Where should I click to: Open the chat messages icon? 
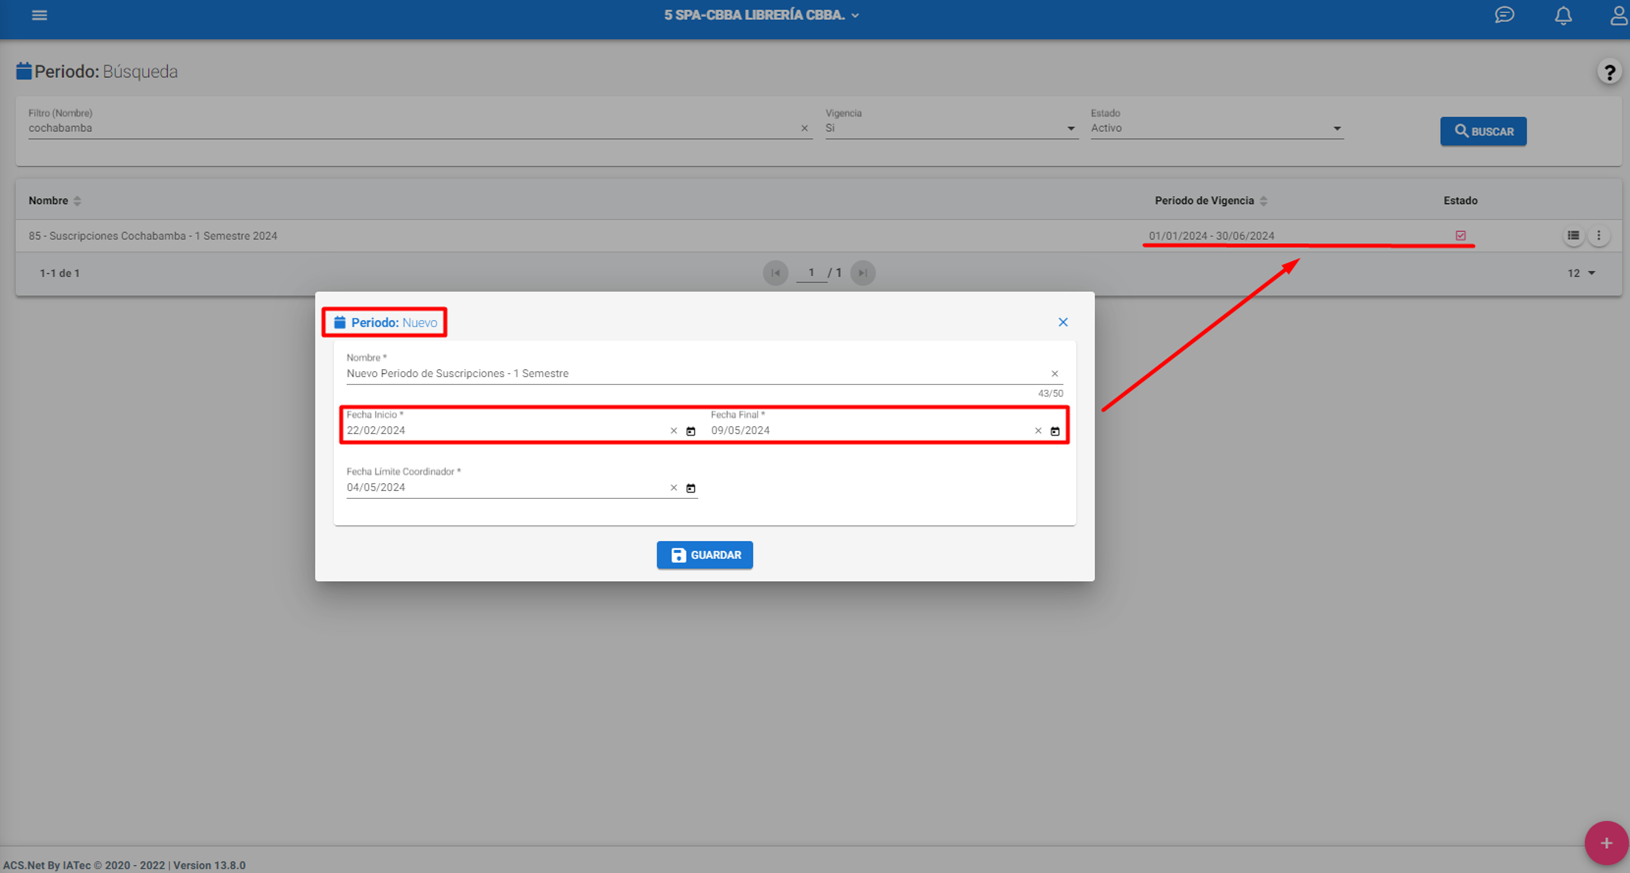coord(1504,15)
